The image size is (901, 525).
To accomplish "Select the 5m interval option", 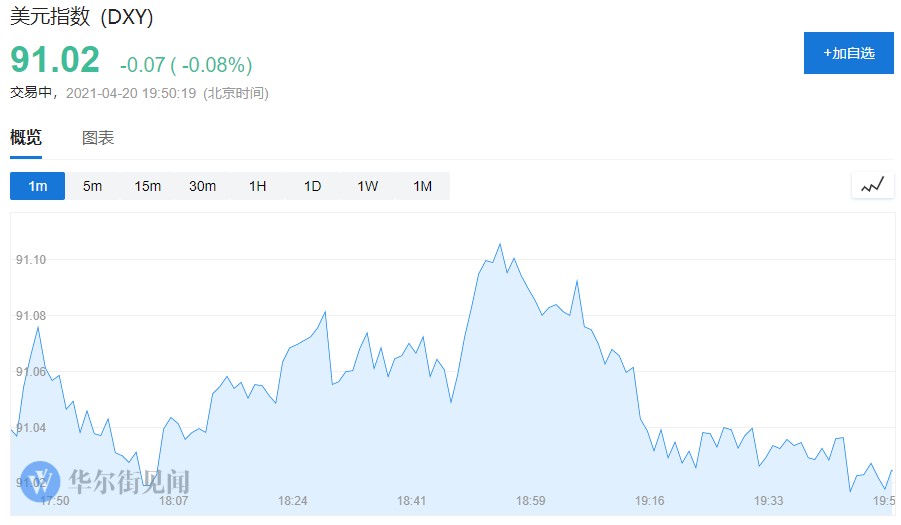I will click(93, 186).
